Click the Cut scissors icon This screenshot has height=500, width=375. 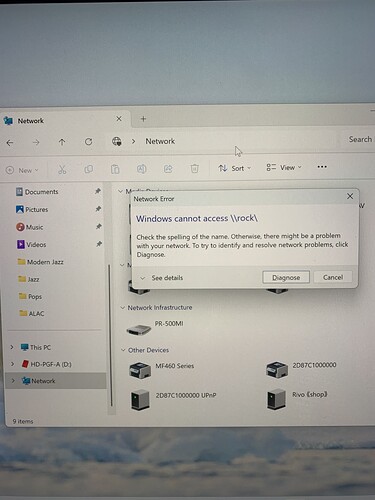point(62,169)
